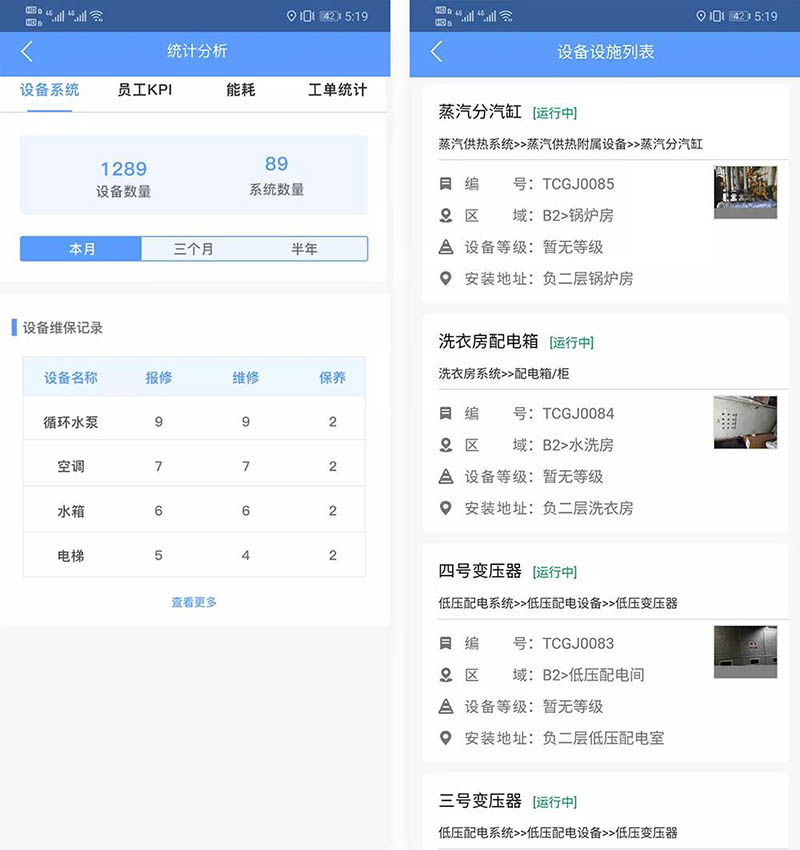Select the 电梯 table row name
The image size is (800, 850).
click(x=70, y=555)
